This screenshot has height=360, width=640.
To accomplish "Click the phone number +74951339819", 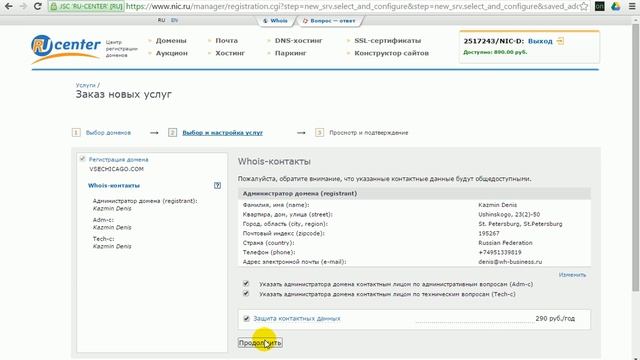I will click(500, 252).
